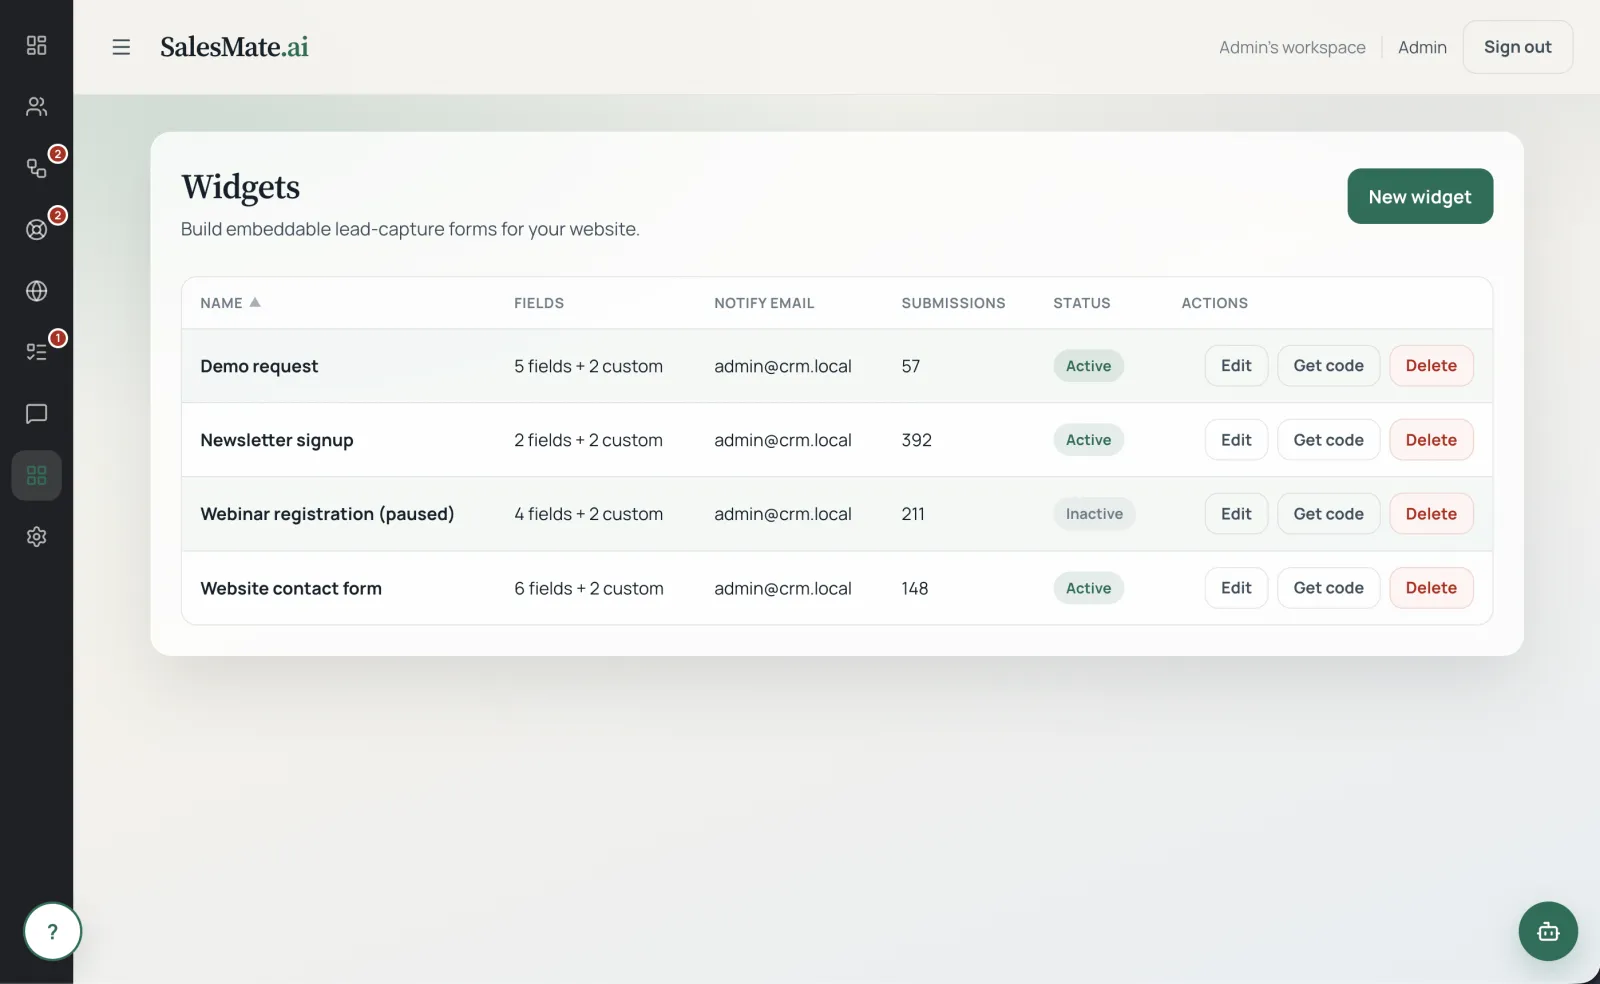The height and width of the screenshot is (984, 1600).
Task: Sort by the Name column arrow
Action: [x=255, y=302]
